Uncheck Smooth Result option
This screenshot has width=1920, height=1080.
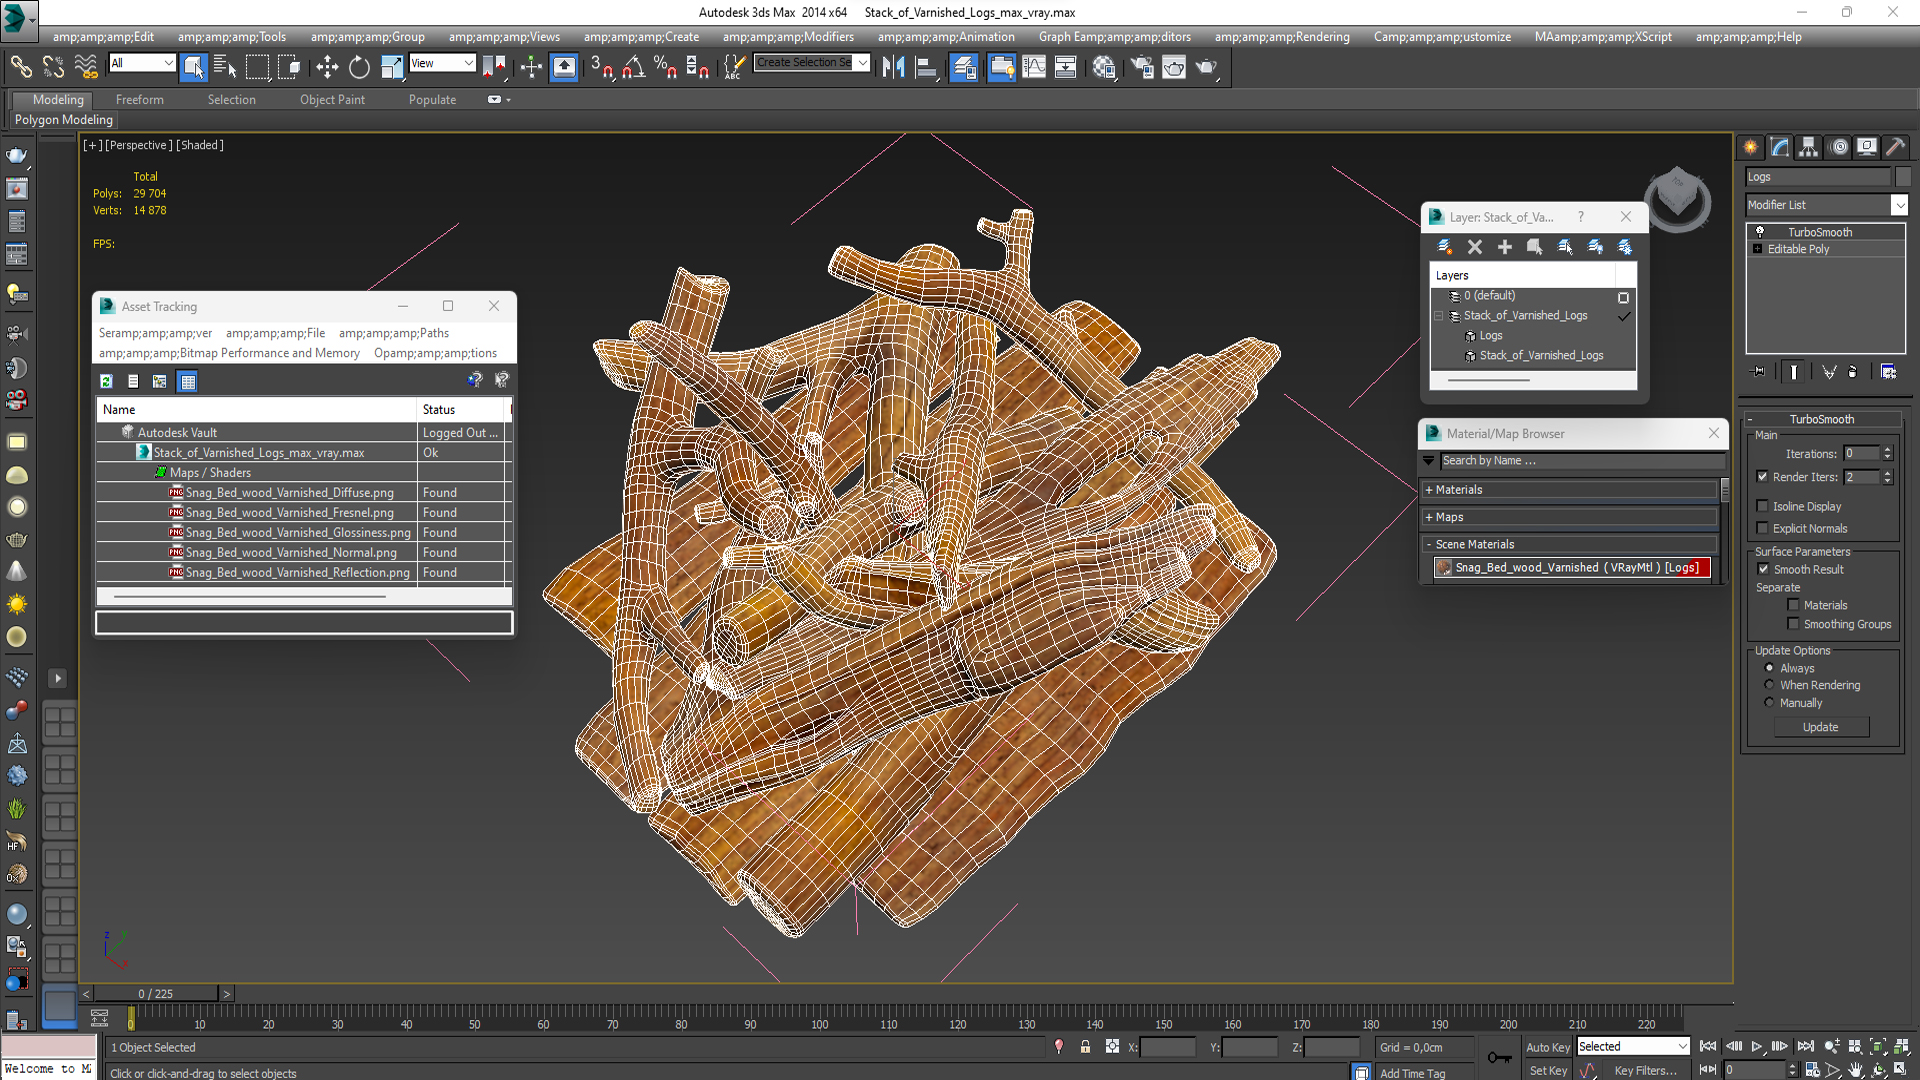coord(1763,569)
